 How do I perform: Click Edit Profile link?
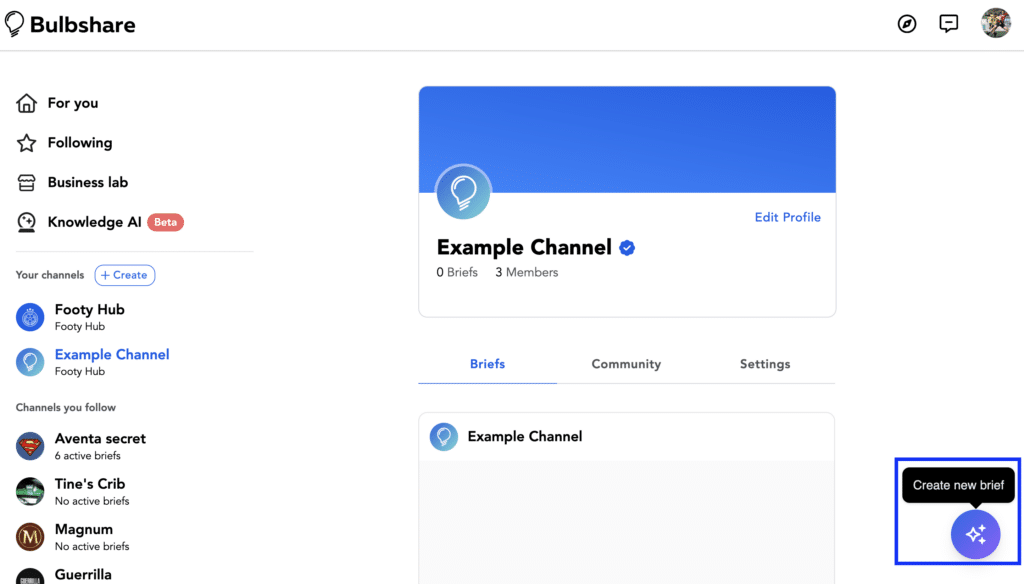coord(788,218)
